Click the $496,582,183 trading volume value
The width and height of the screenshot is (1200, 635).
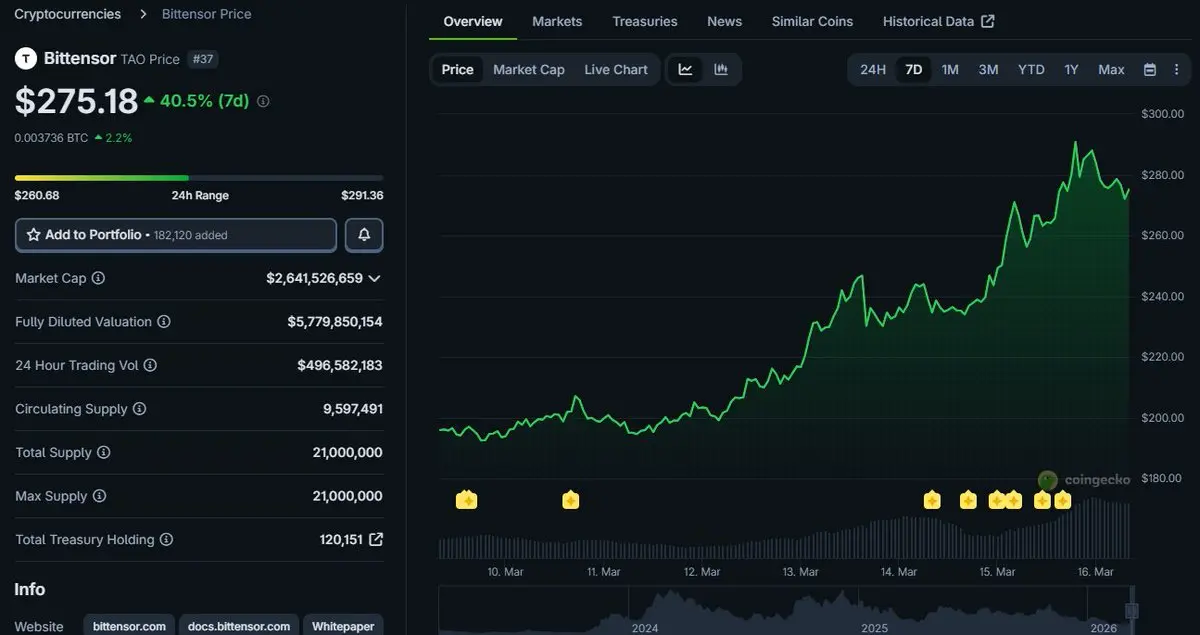point(340,366)
